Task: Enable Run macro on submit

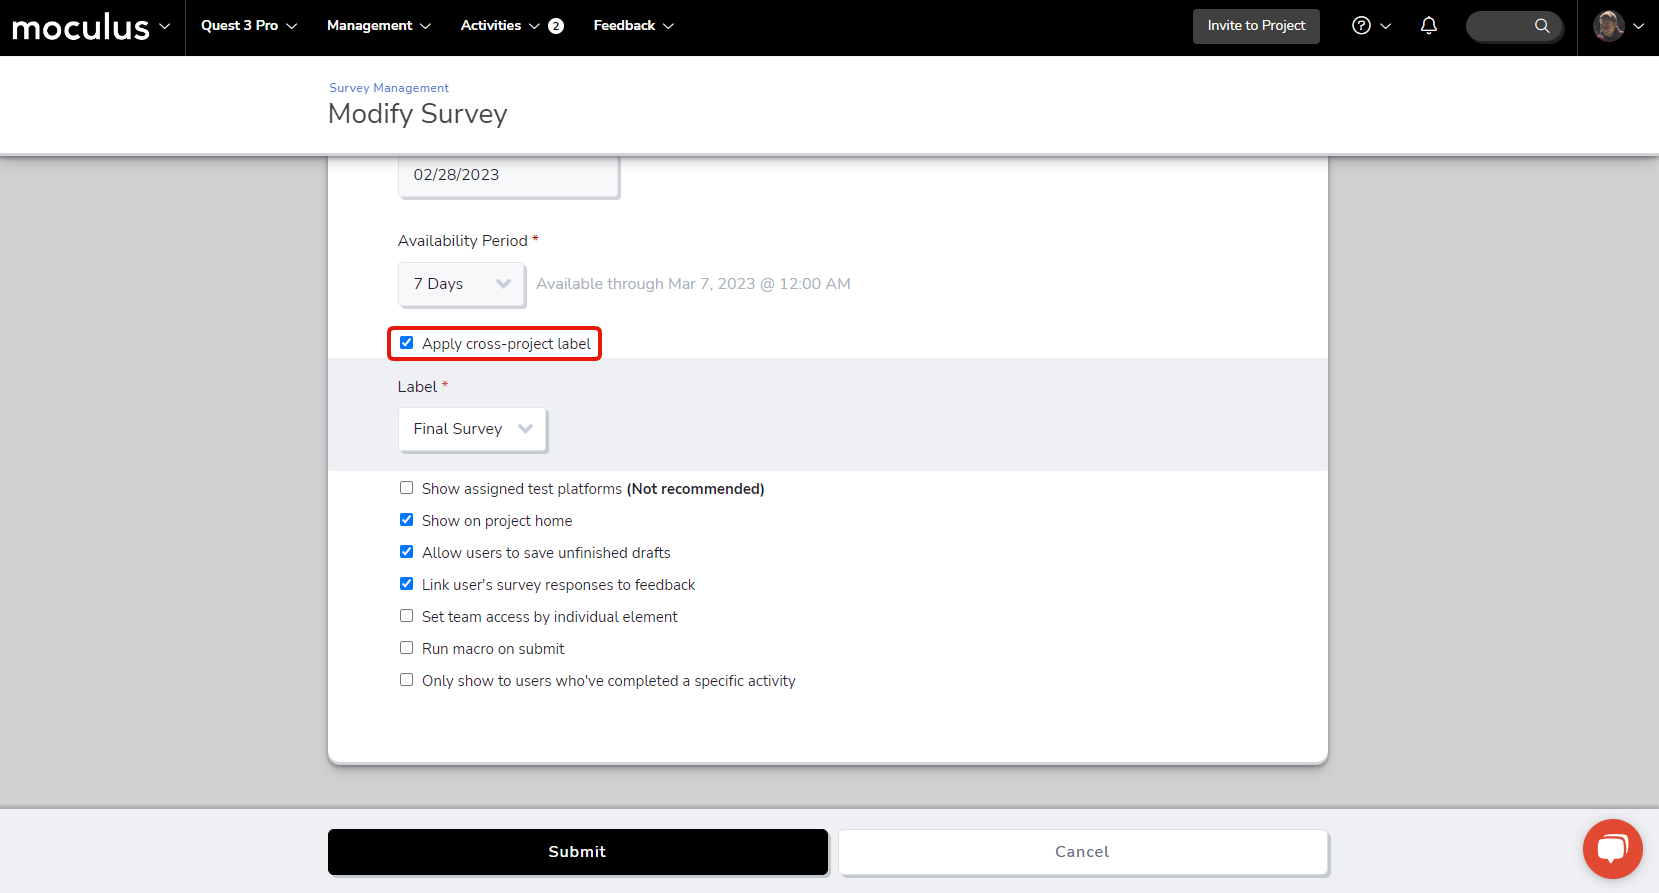Action: click(x=406, y=648)
